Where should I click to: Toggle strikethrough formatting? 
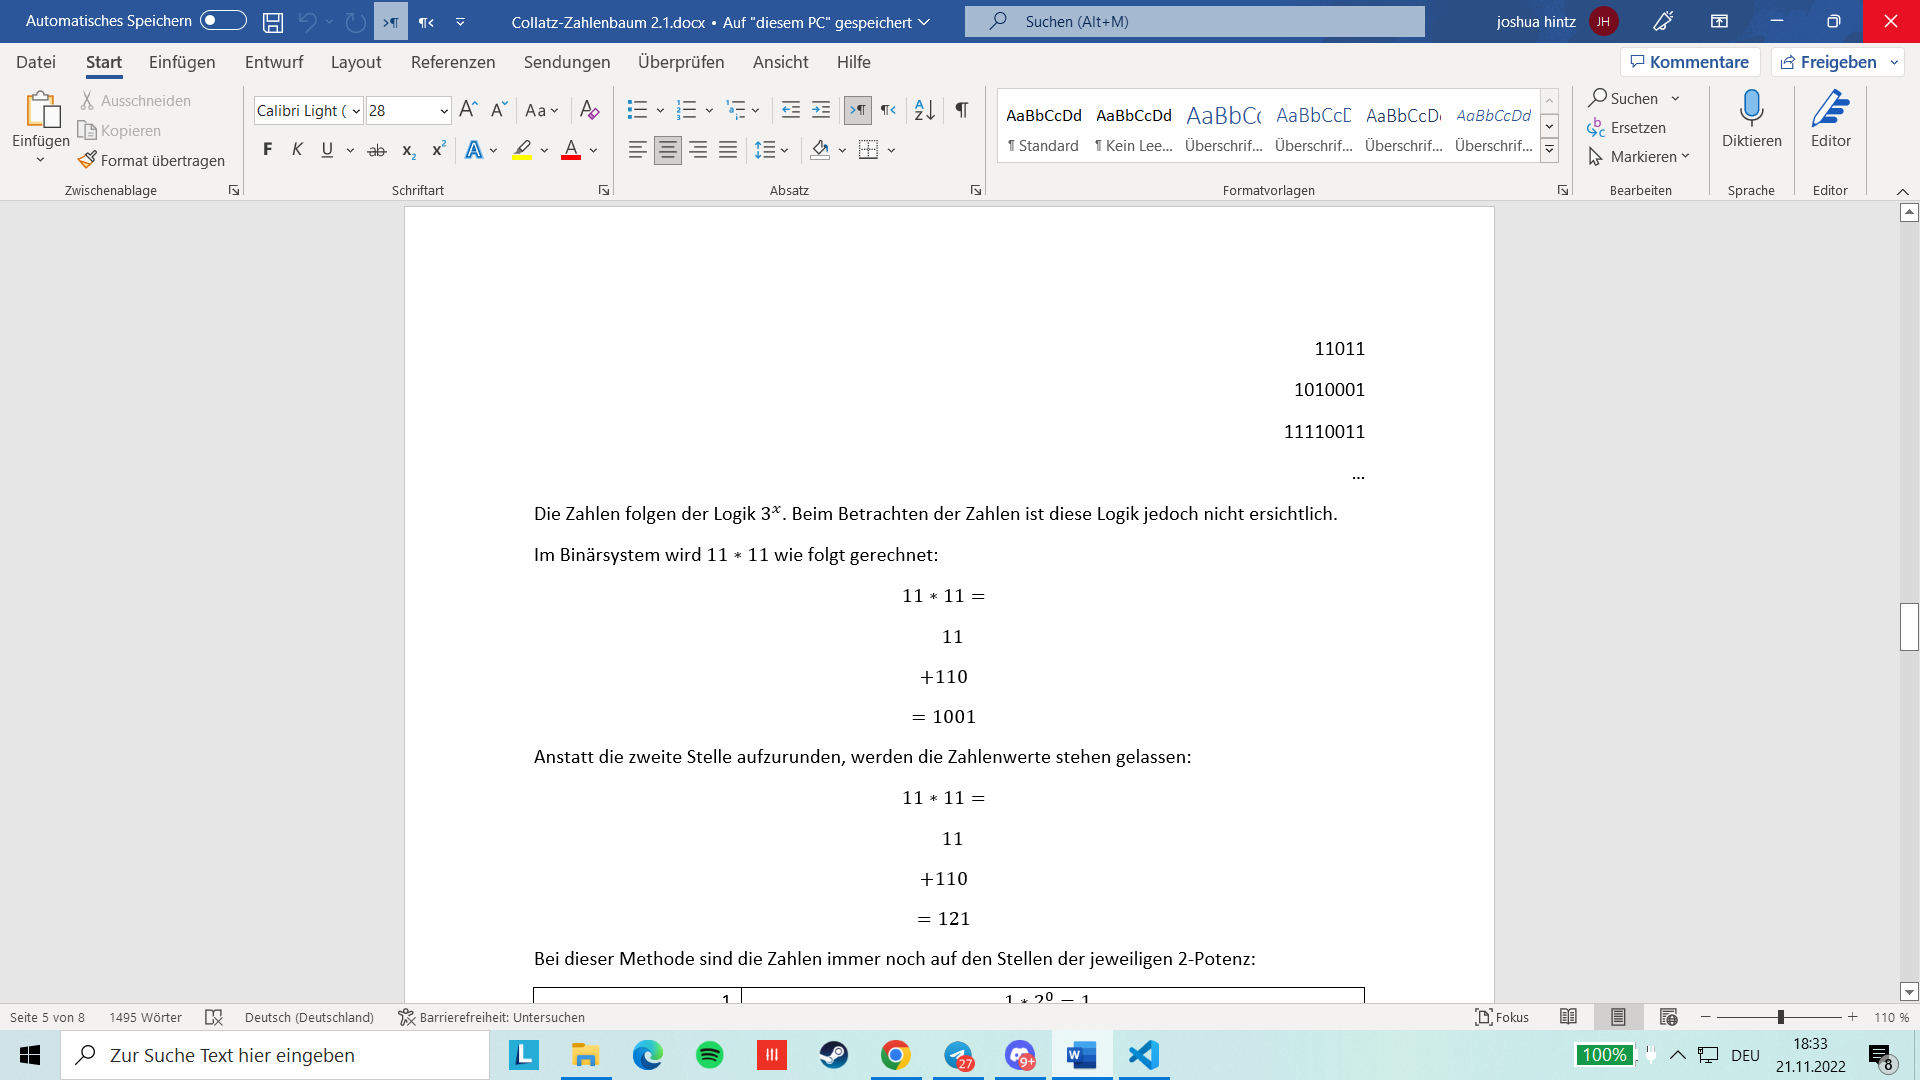pos(377,150)
